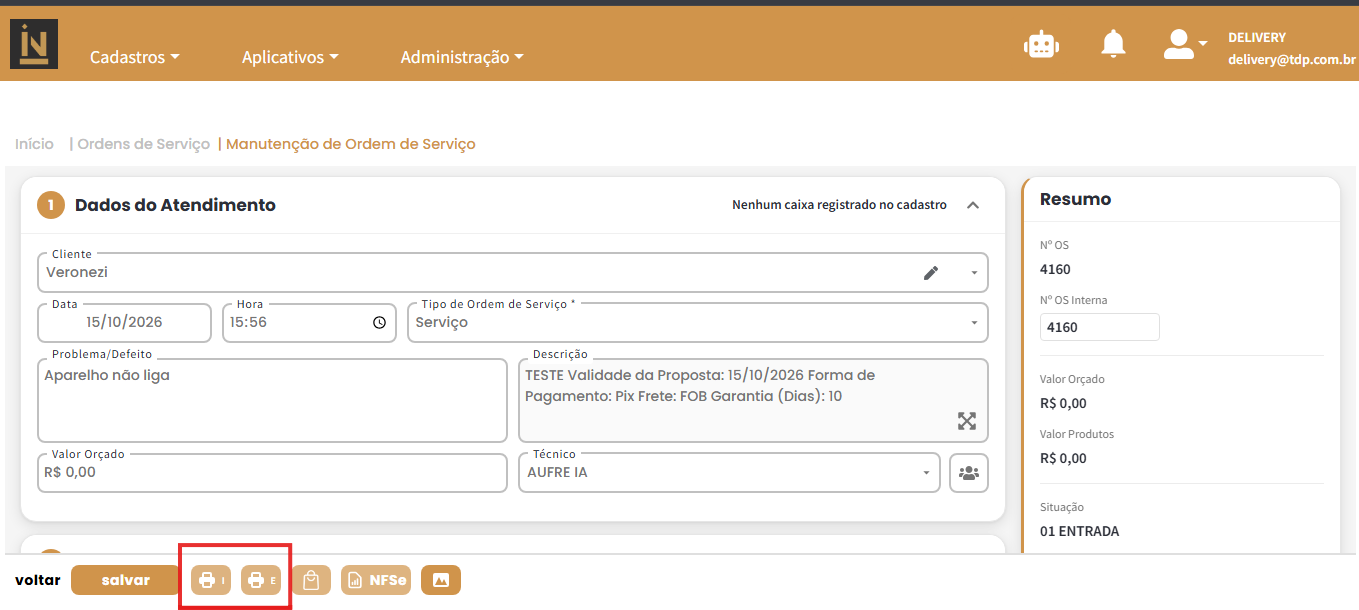Go back using voltar
Viewport: 1359px width, 610px height.
point(38,580)
